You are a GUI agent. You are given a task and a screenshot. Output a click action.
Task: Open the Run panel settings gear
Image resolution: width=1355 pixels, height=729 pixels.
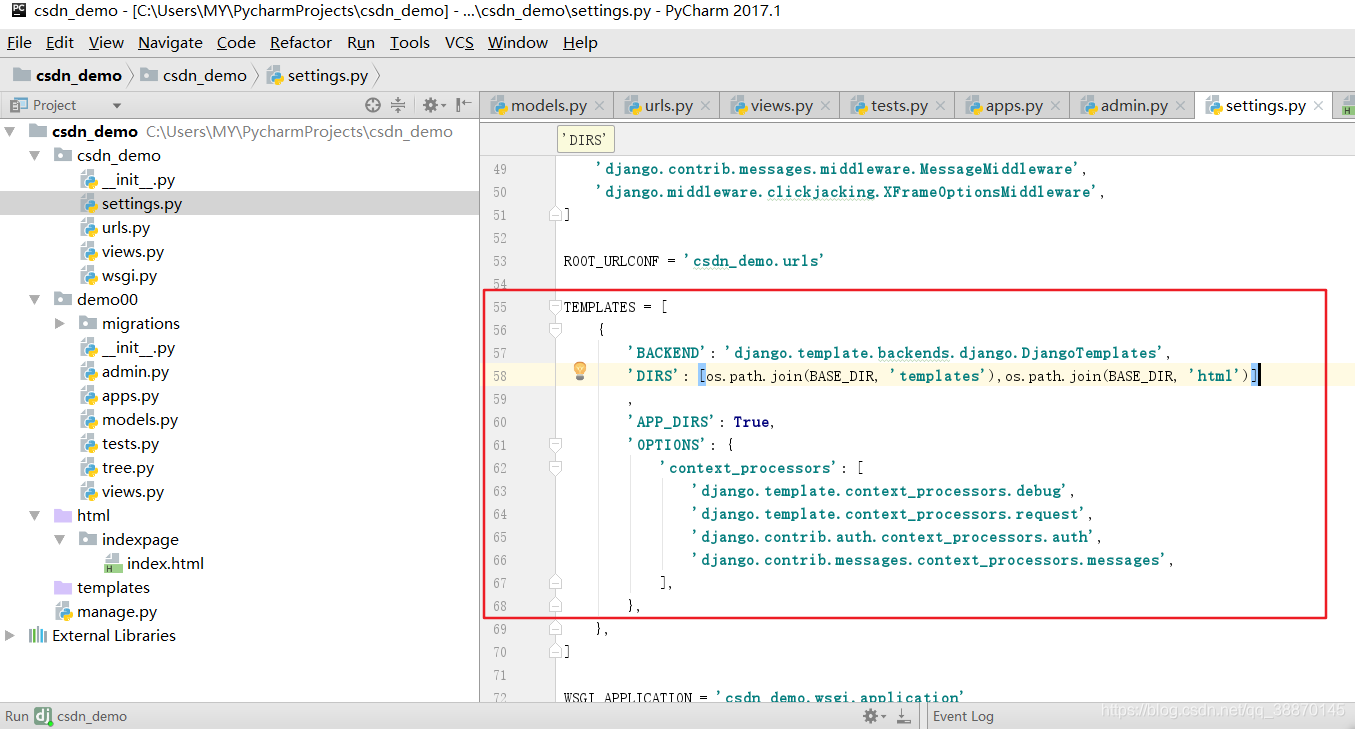[873, 716]
